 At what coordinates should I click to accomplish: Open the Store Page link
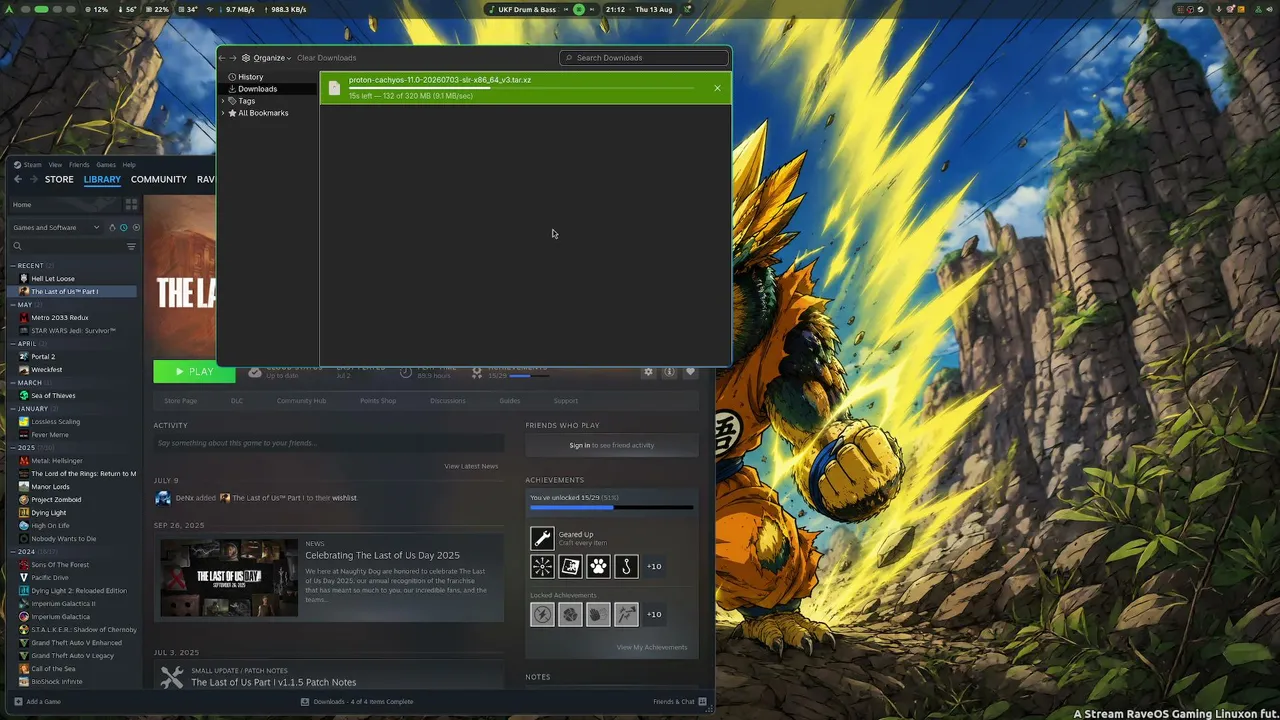pos(180,401)
